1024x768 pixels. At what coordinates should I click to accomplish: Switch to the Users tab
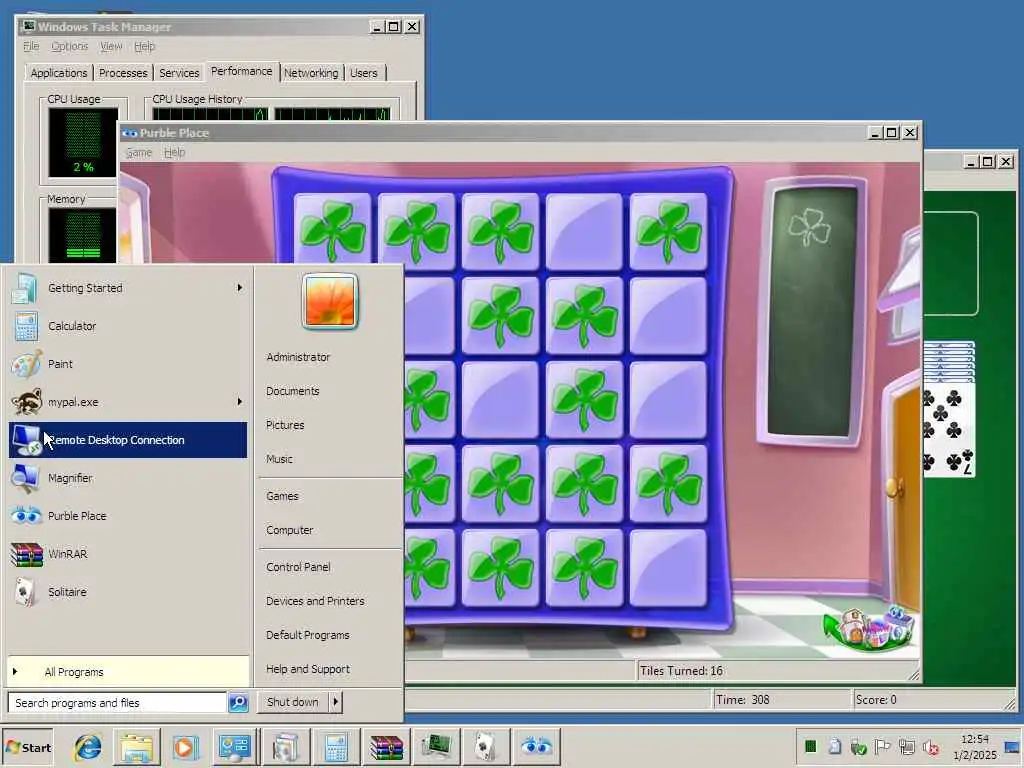coord(364,72)
